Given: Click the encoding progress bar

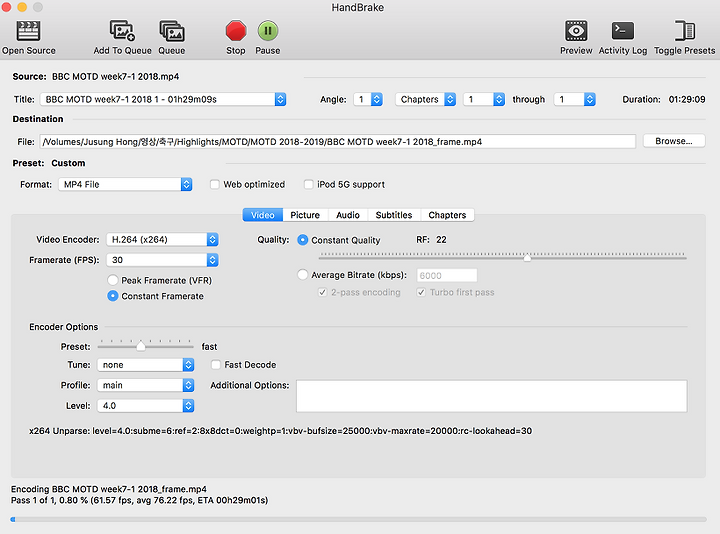Looking at the screenshot, I should (358, 519).
